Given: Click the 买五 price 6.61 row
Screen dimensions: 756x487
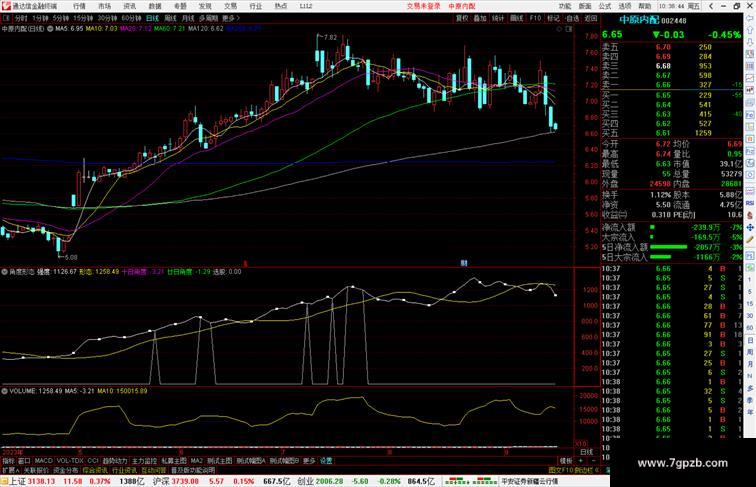Looking at the screenshot, I should (x=672, y=133).
